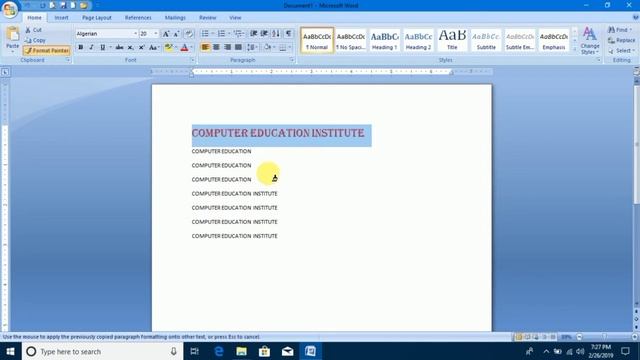This screenshot has width=640, height=360.
Task: Select Center alignment
Action: 216,47
